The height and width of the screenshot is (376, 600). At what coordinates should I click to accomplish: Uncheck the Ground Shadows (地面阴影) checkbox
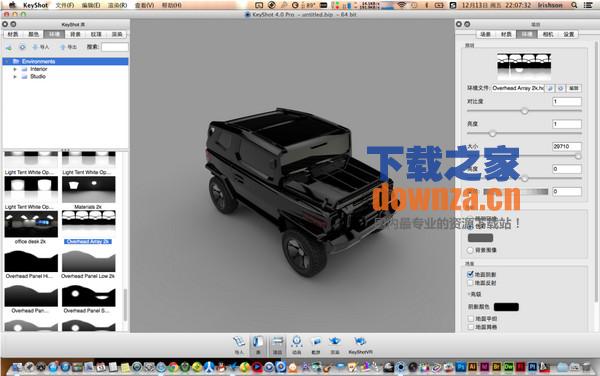[470, 274]
